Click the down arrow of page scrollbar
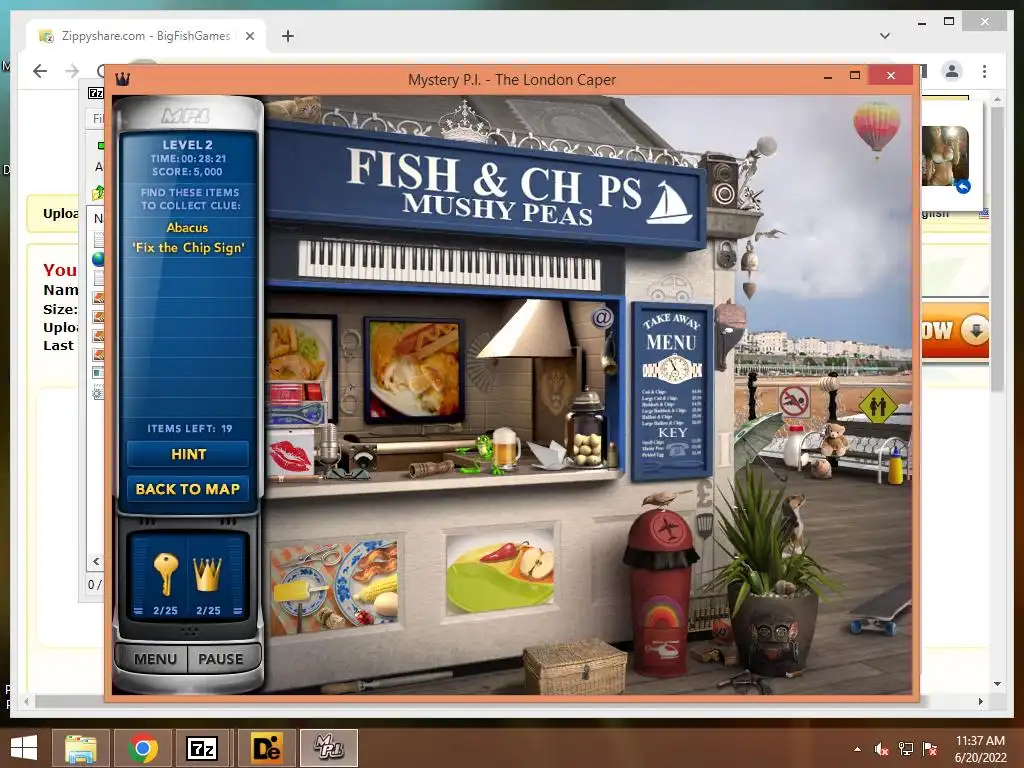The width and height of the screenshot is (1024, 768). (x=997, y=684)
